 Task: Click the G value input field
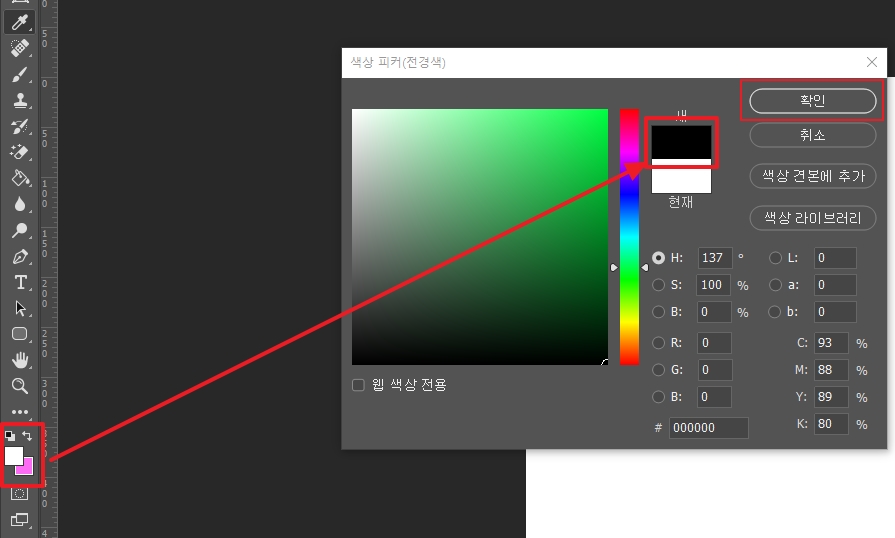coord(715,370)
